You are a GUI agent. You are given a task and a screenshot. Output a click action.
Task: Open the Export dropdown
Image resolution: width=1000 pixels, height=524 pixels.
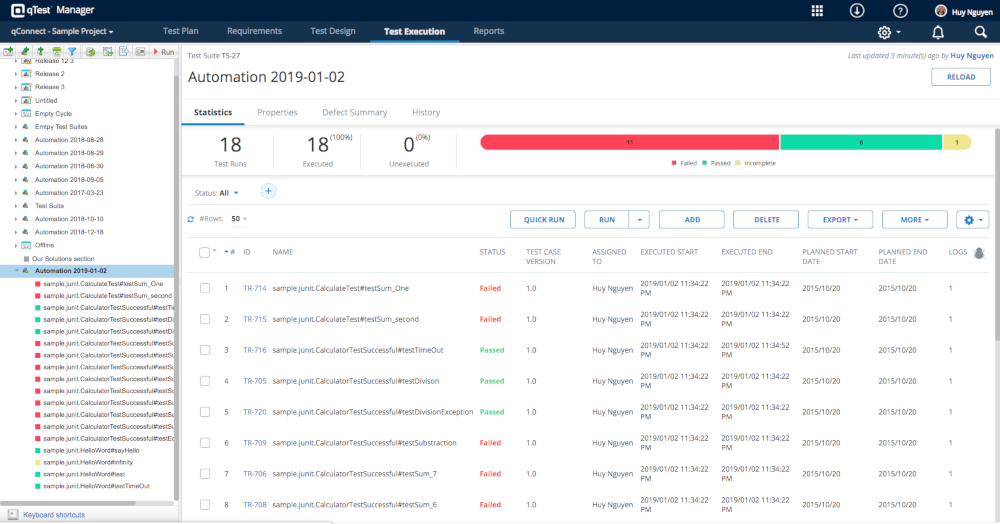(840, 219)
